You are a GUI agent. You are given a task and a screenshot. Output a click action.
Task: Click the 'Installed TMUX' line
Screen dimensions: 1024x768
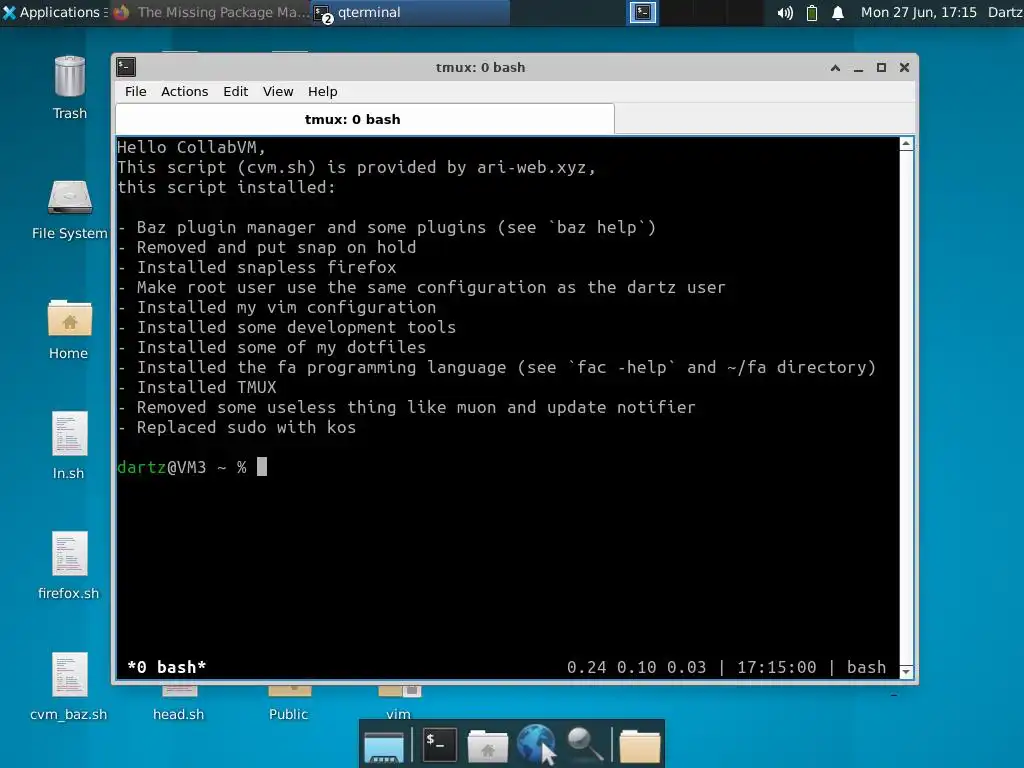tap(197, 387)
